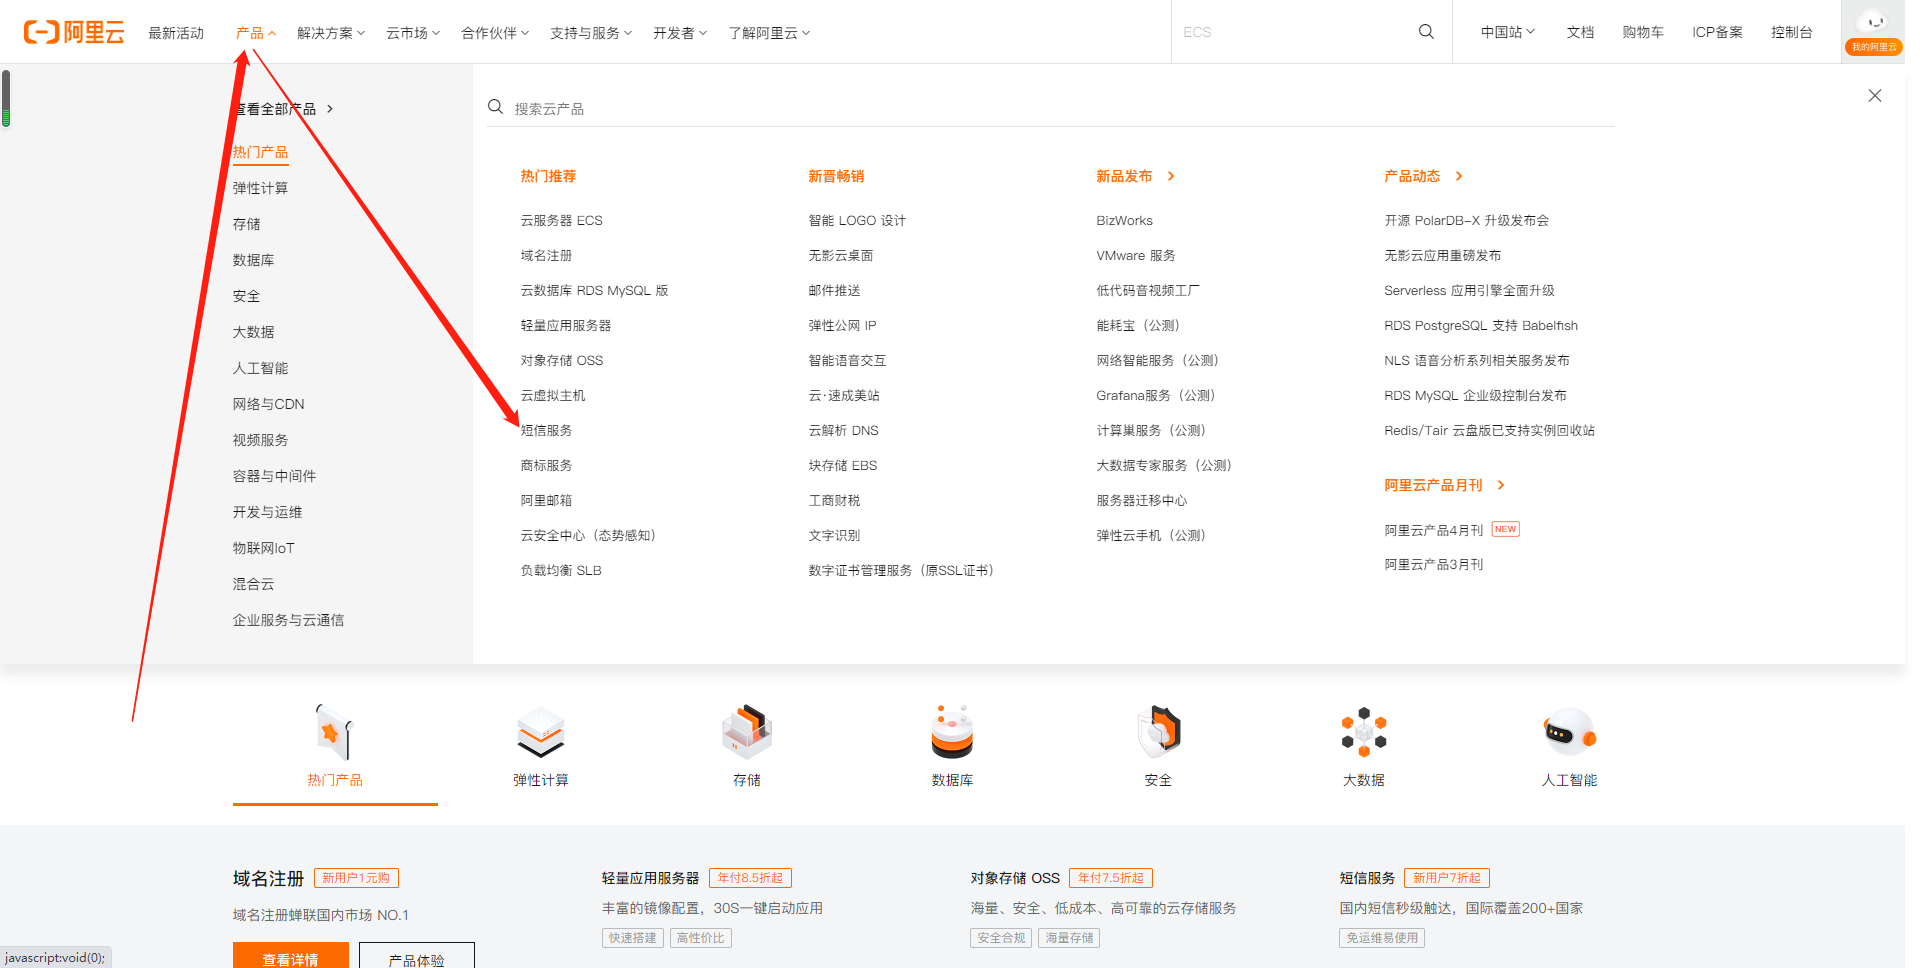Open the 短信服务 product link

(x=546, y=430)
